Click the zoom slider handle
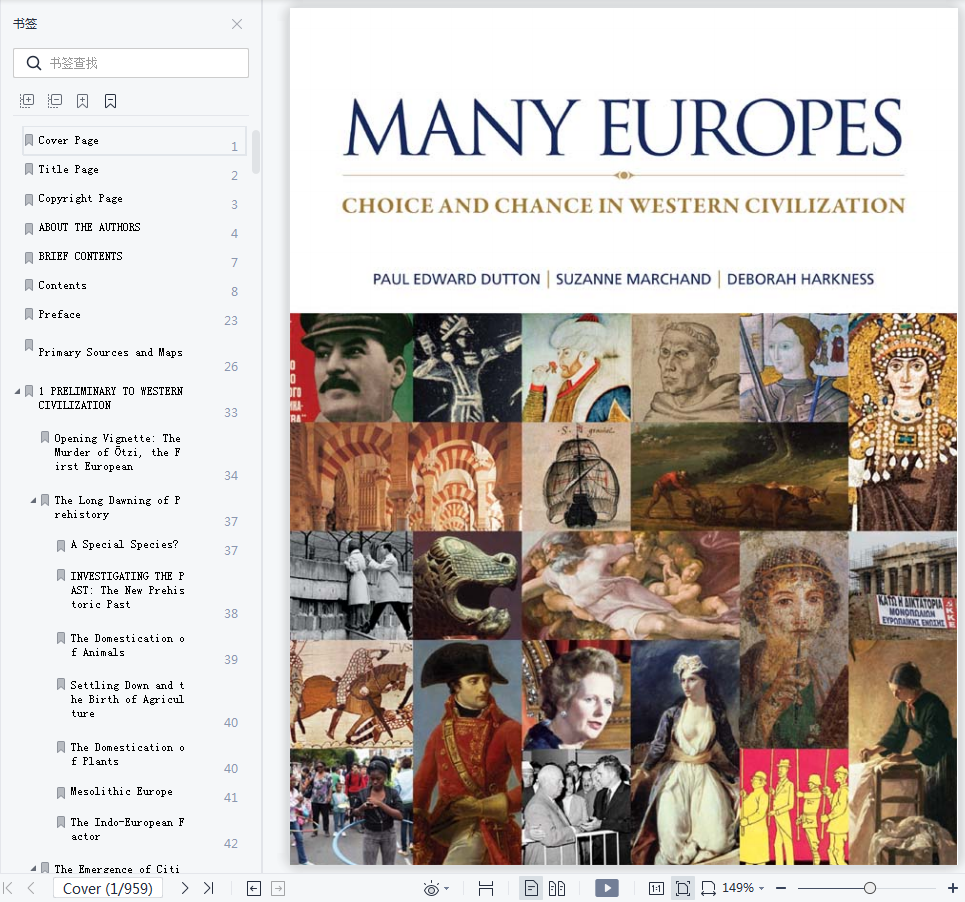 click(870, 888)
